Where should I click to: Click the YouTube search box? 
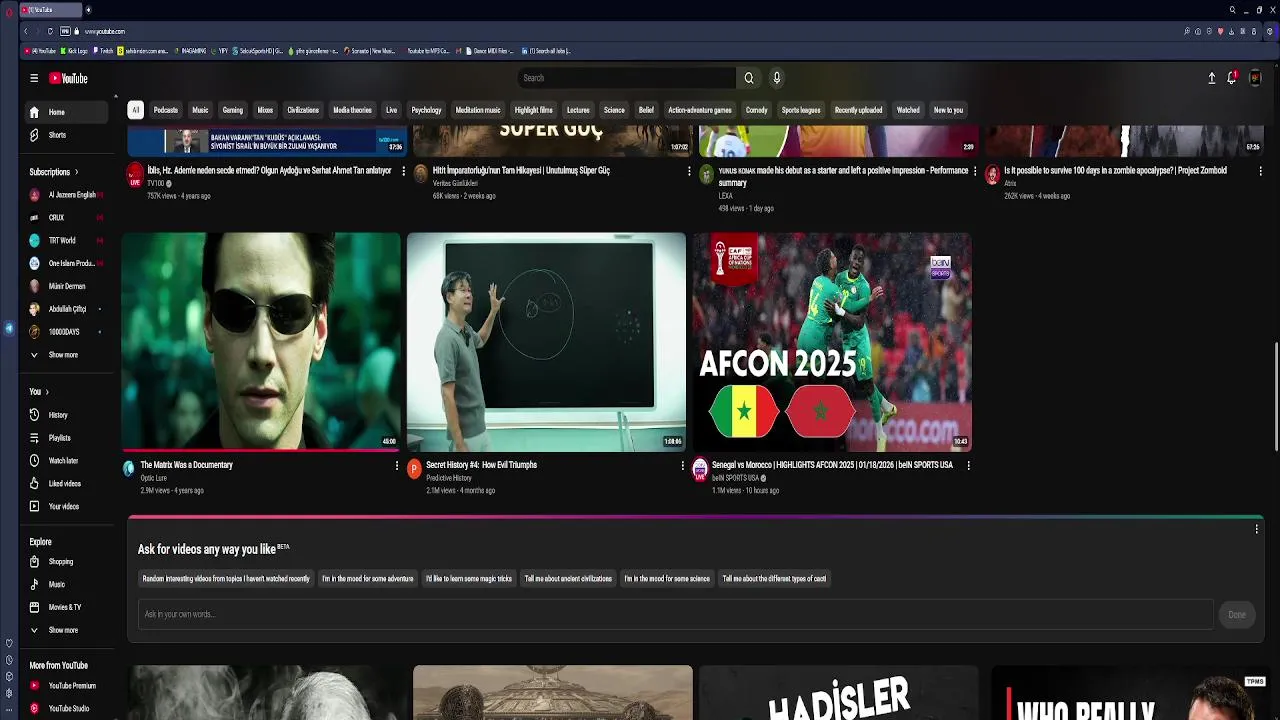pos(627,78)
